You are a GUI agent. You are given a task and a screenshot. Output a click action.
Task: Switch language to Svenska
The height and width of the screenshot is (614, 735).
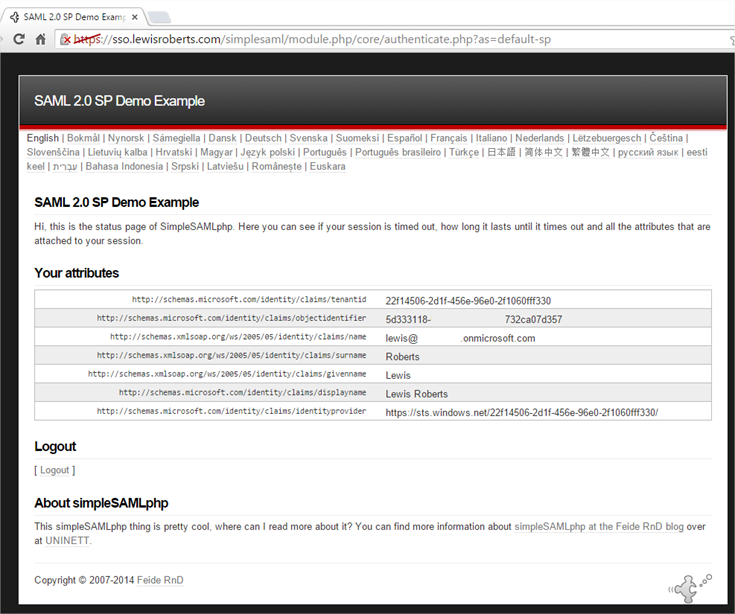pyautogui.click(x=308, y=138)
